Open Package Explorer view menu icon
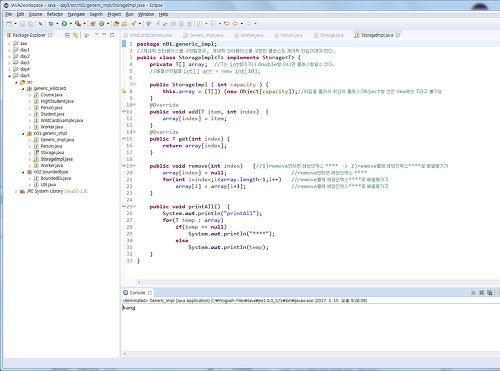The image size is (500, 371). (97, 34)
